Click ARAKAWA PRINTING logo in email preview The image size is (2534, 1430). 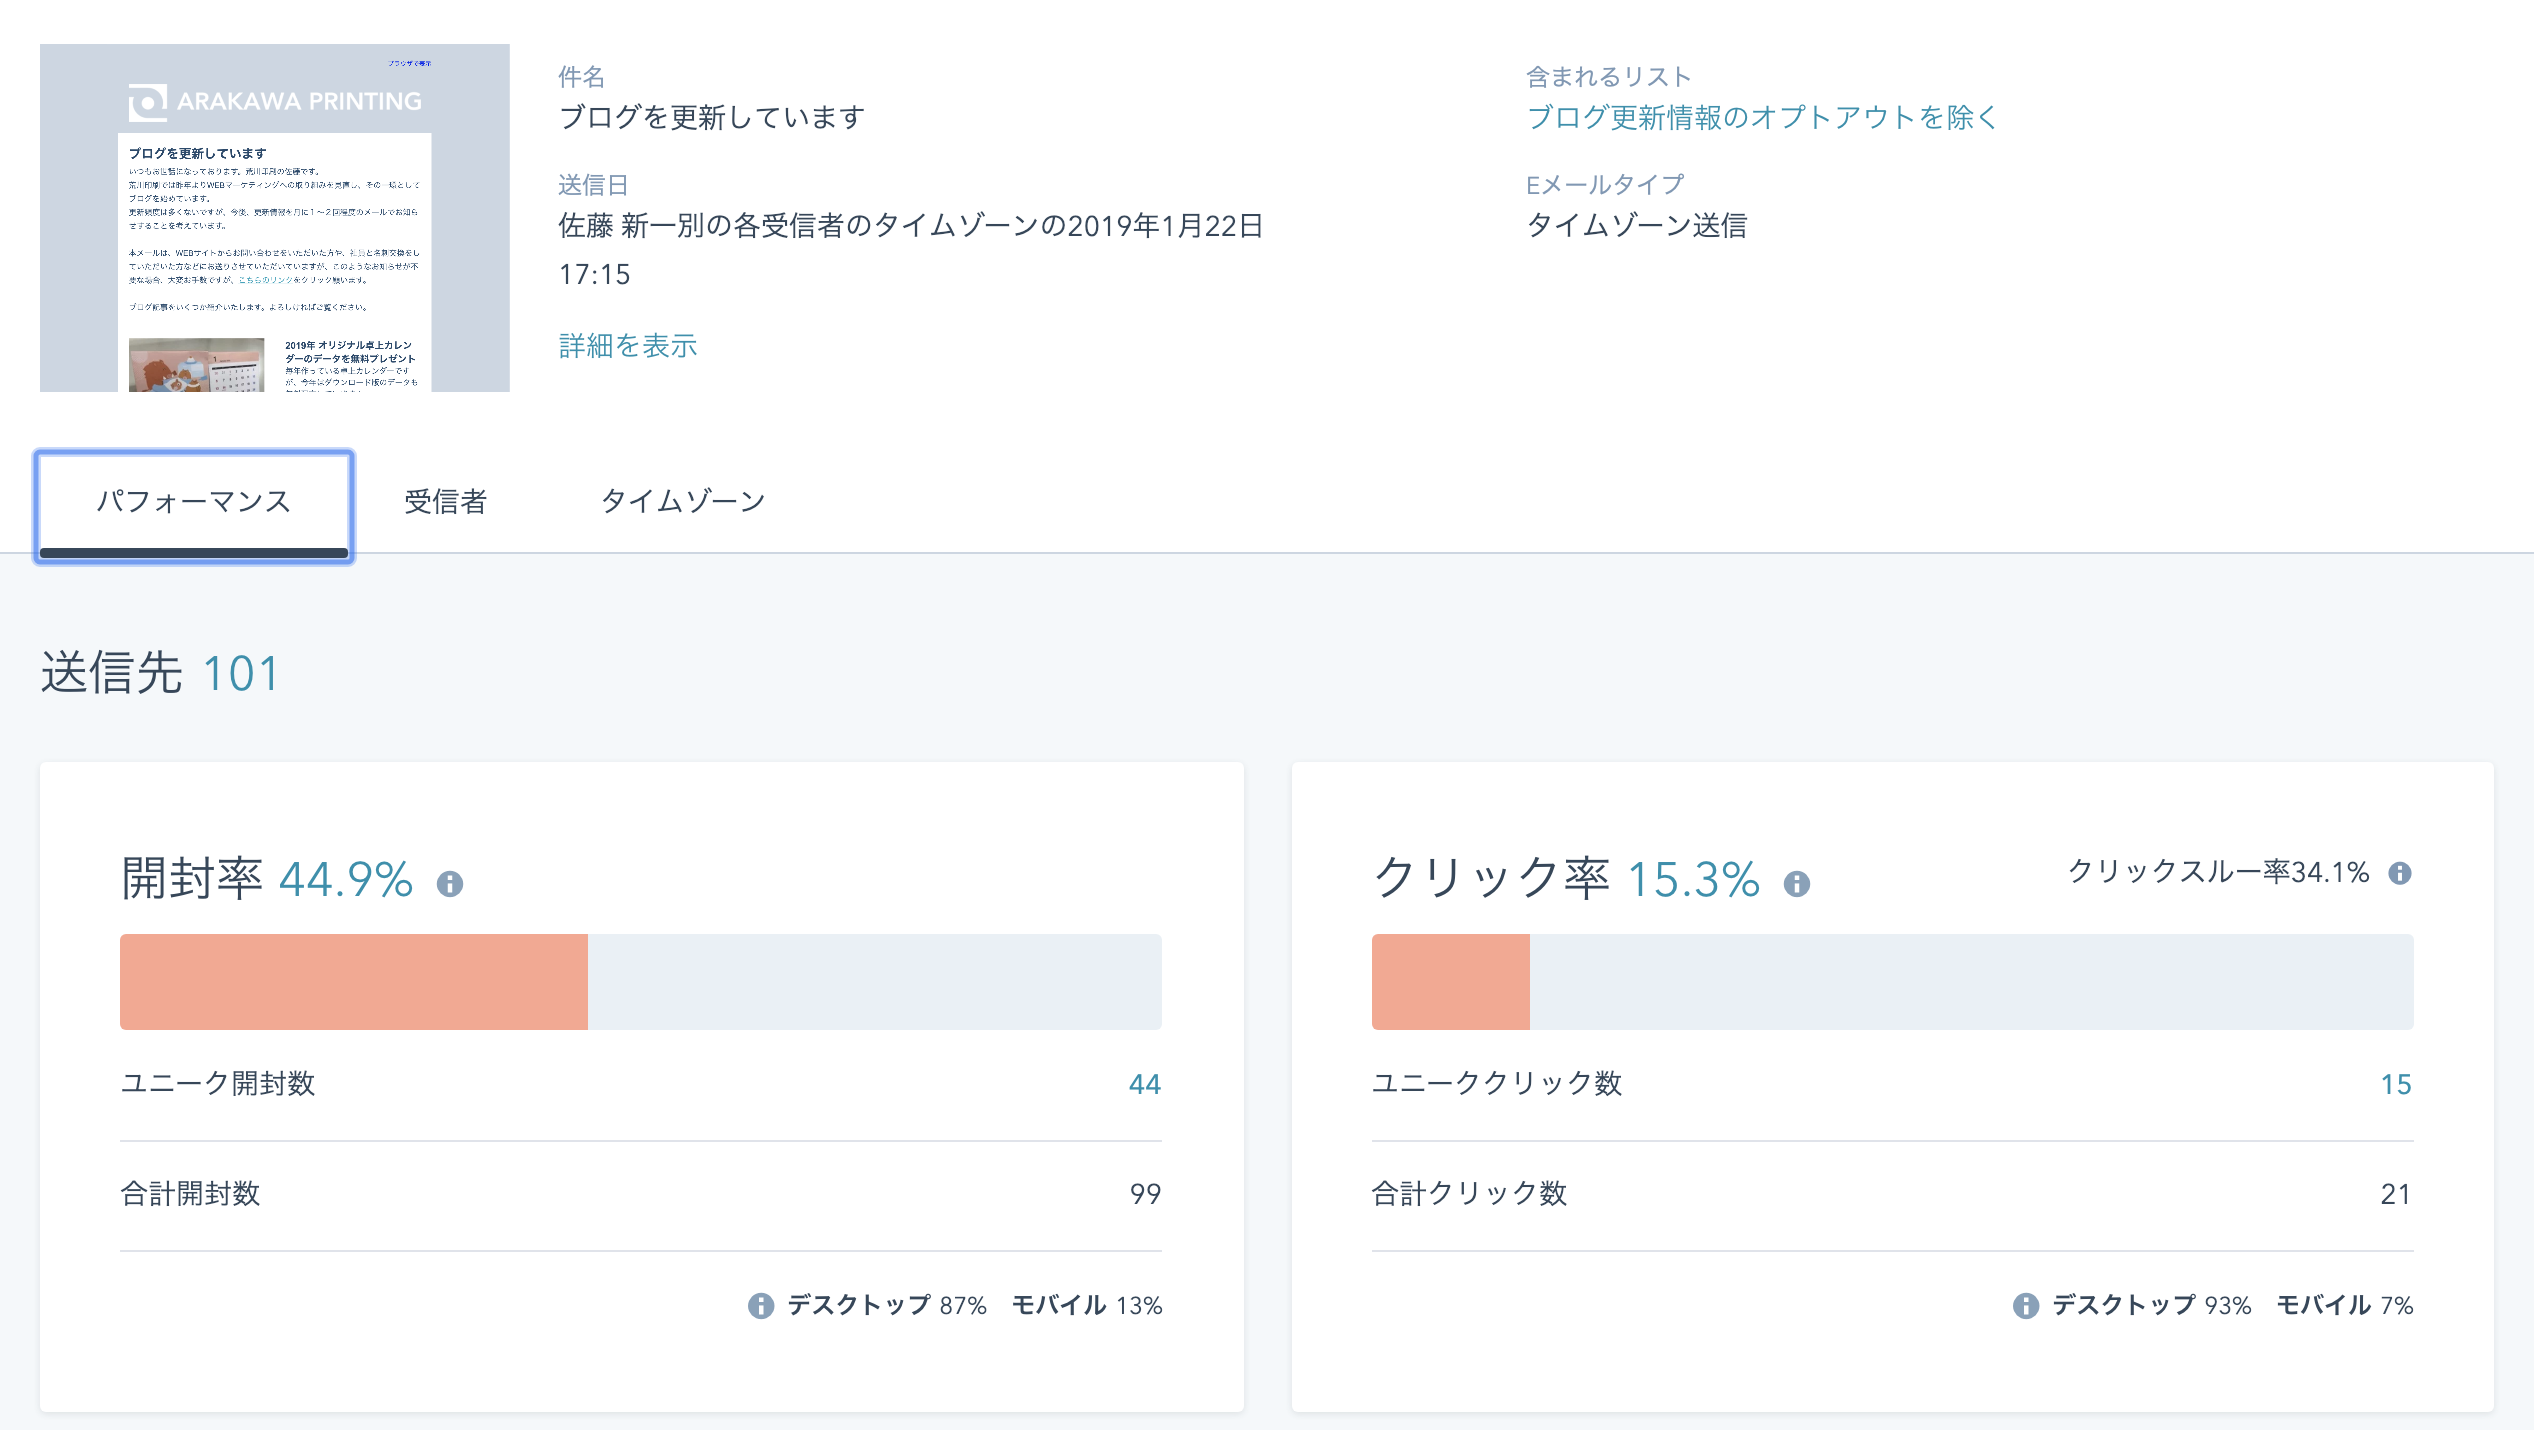pyautogui.click(x=275, y=101)
